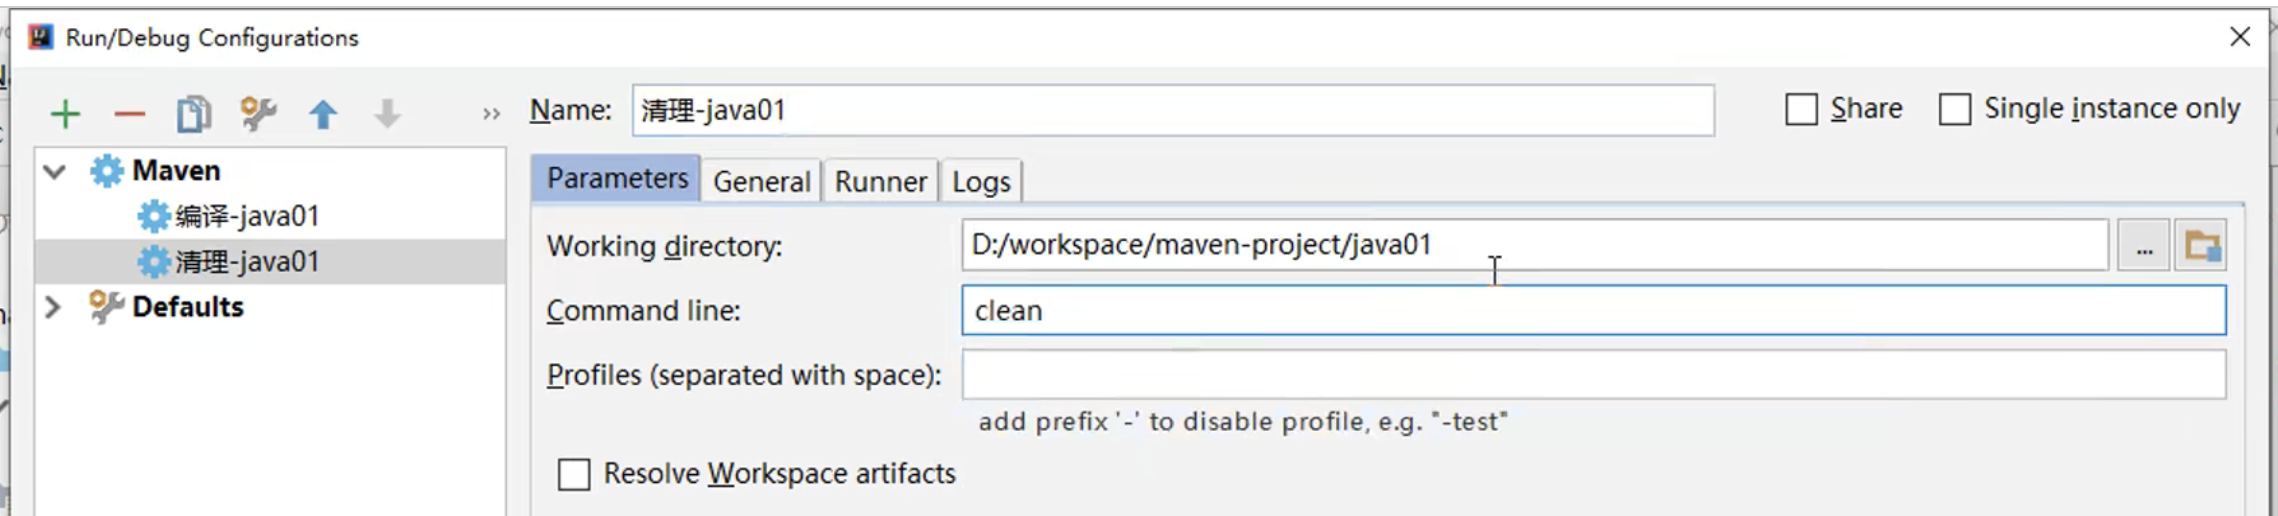Enable Resolve Workspace artifacts
Screen dimensions: 2278x516
[x=574, y=474]
